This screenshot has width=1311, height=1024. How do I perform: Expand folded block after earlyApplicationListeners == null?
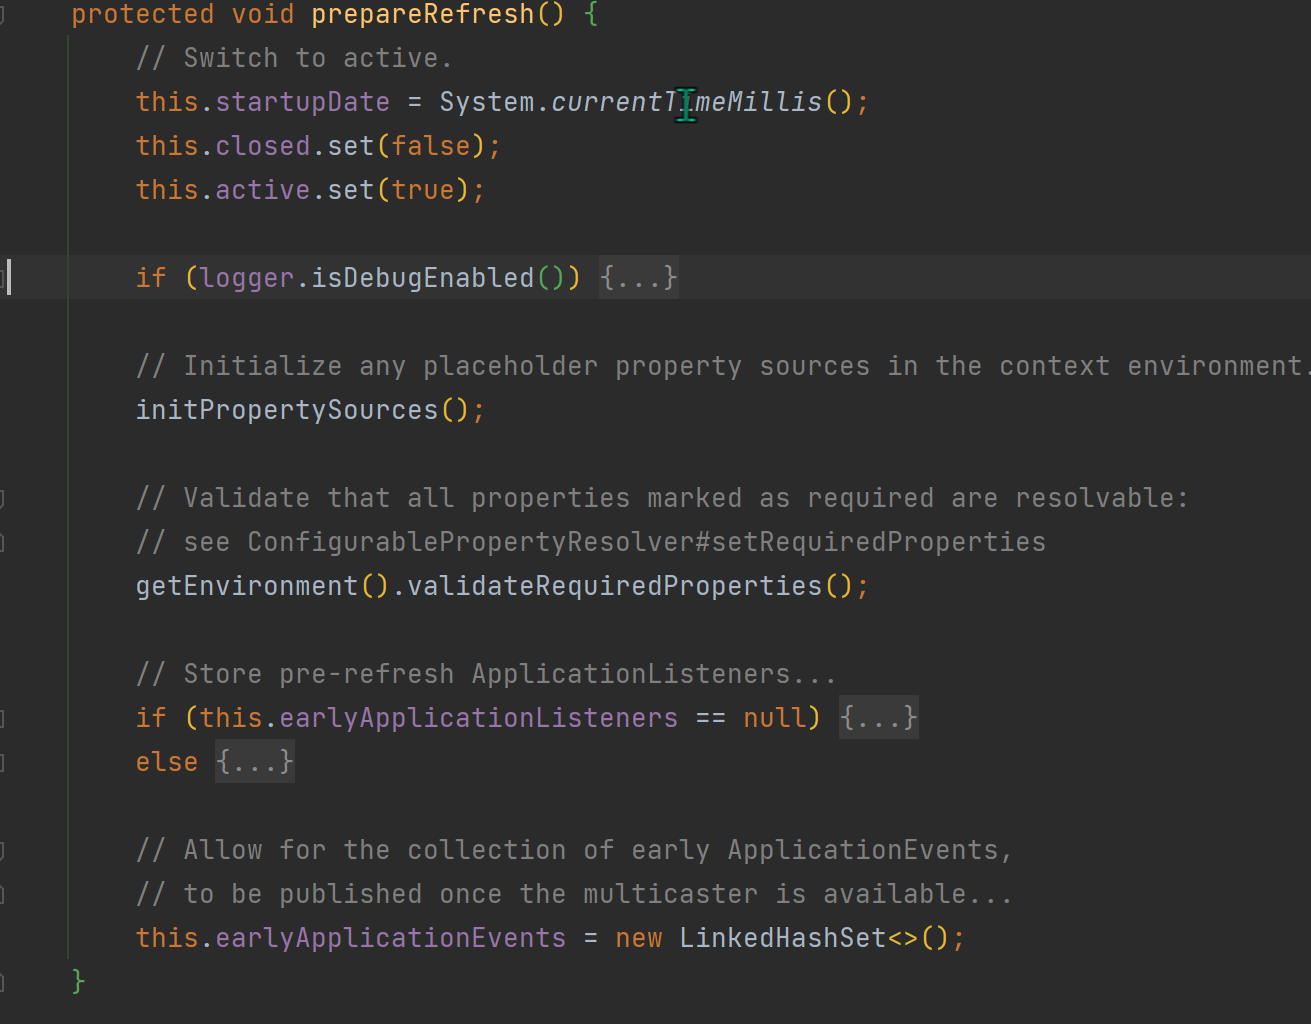878,717
